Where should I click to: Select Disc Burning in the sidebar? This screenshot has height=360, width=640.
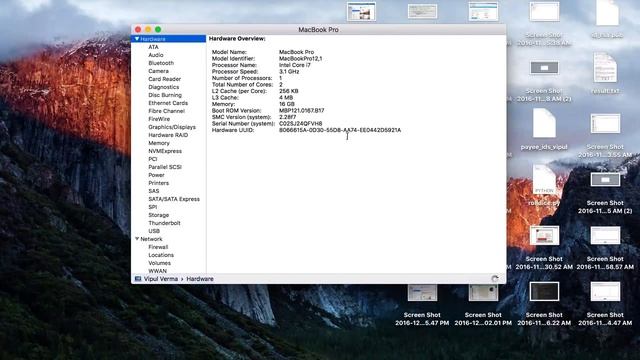pos(165,95)
